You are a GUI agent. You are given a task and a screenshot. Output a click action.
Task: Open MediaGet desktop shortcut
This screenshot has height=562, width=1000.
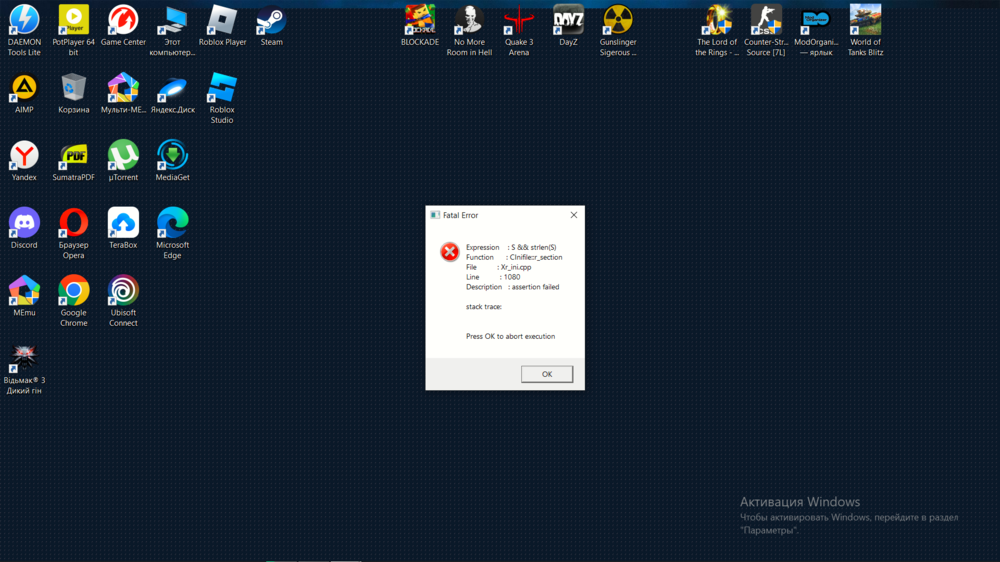[x=172, y=161]
